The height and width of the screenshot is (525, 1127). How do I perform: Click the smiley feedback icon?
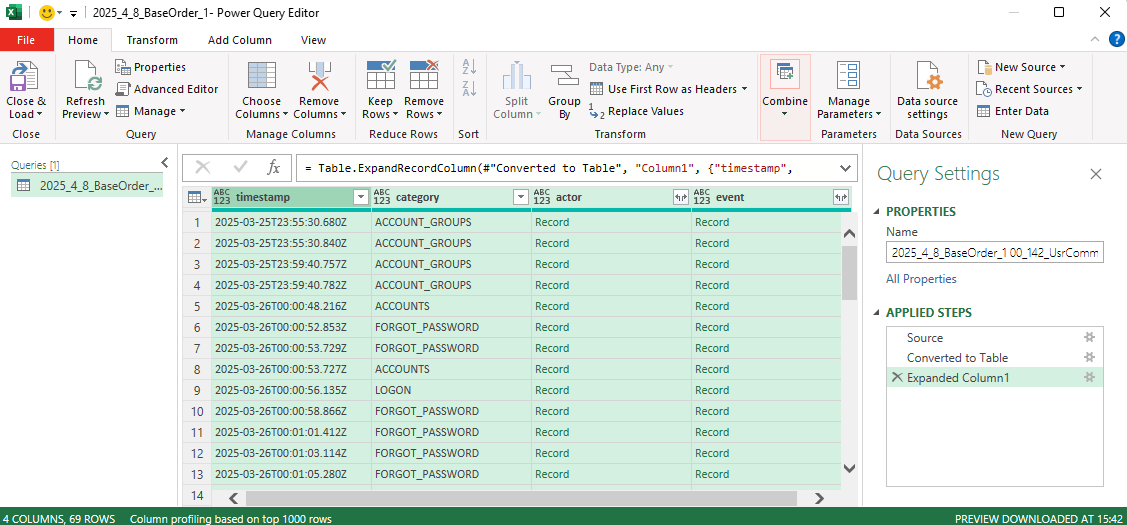point(47,13)
